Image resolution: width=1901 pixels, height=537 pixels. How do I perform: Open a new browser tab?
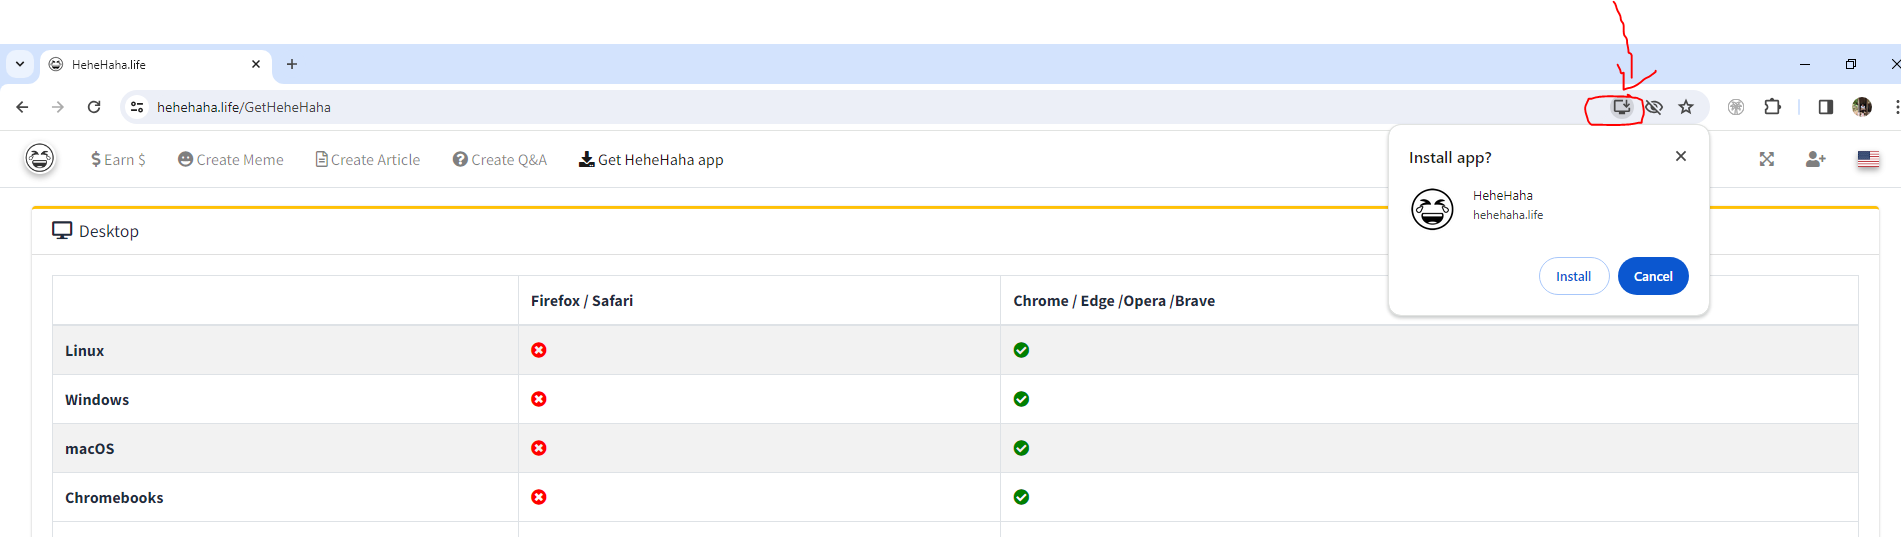pyautogui.click(x=292, y=64)
